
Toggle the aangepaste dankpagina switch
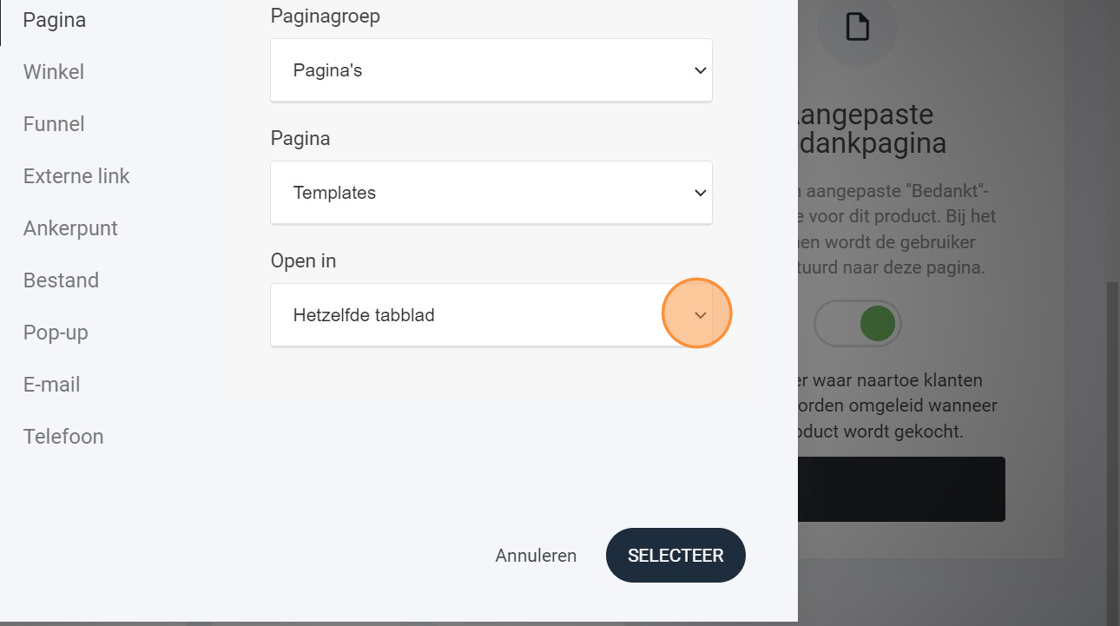[x=858, y=324]
